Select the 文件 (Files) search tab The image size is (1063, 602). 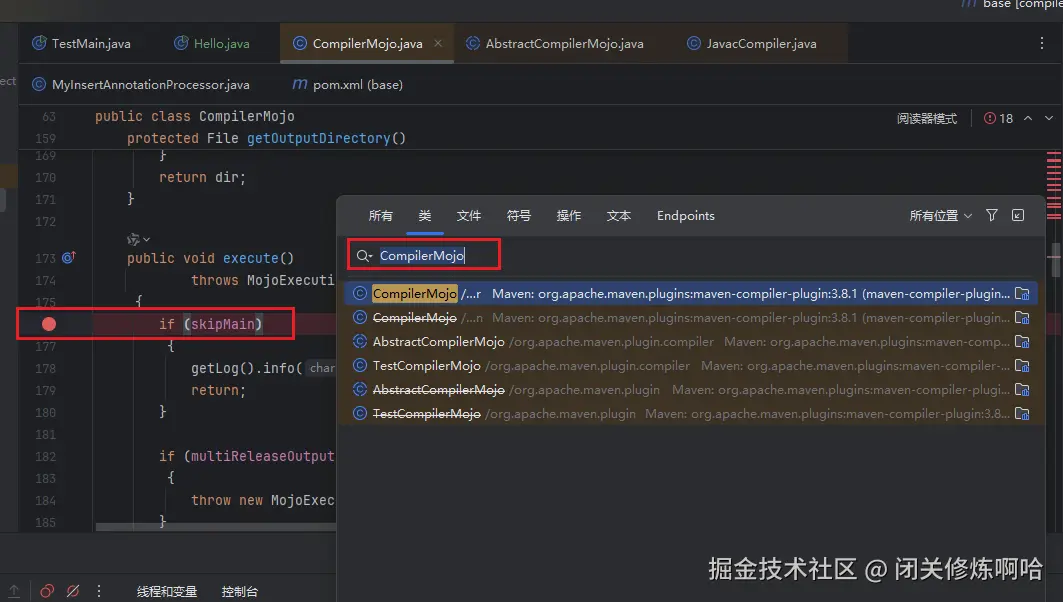coord(468,216)
